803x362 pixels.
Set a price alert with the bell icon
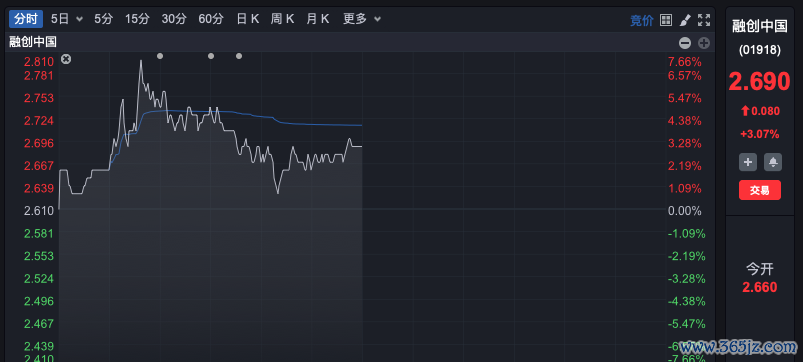click(773, 162)
